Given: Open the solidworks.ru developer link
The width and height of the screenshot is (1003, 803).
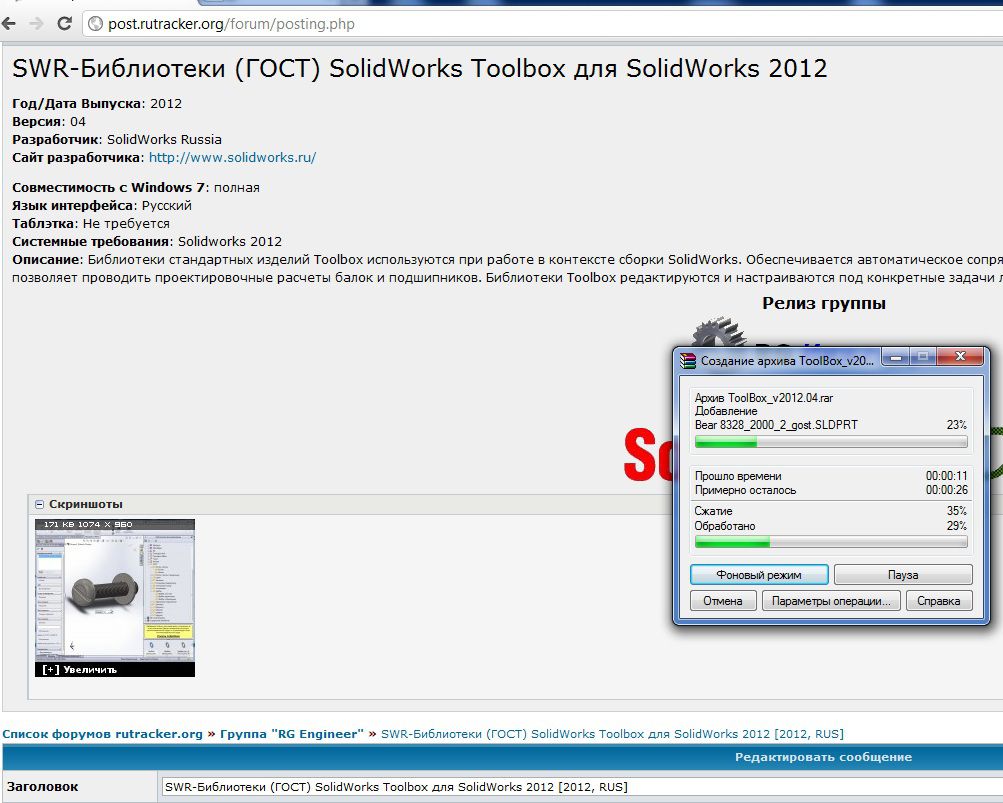Looking at the screenshot, I should tap(232, 157).
